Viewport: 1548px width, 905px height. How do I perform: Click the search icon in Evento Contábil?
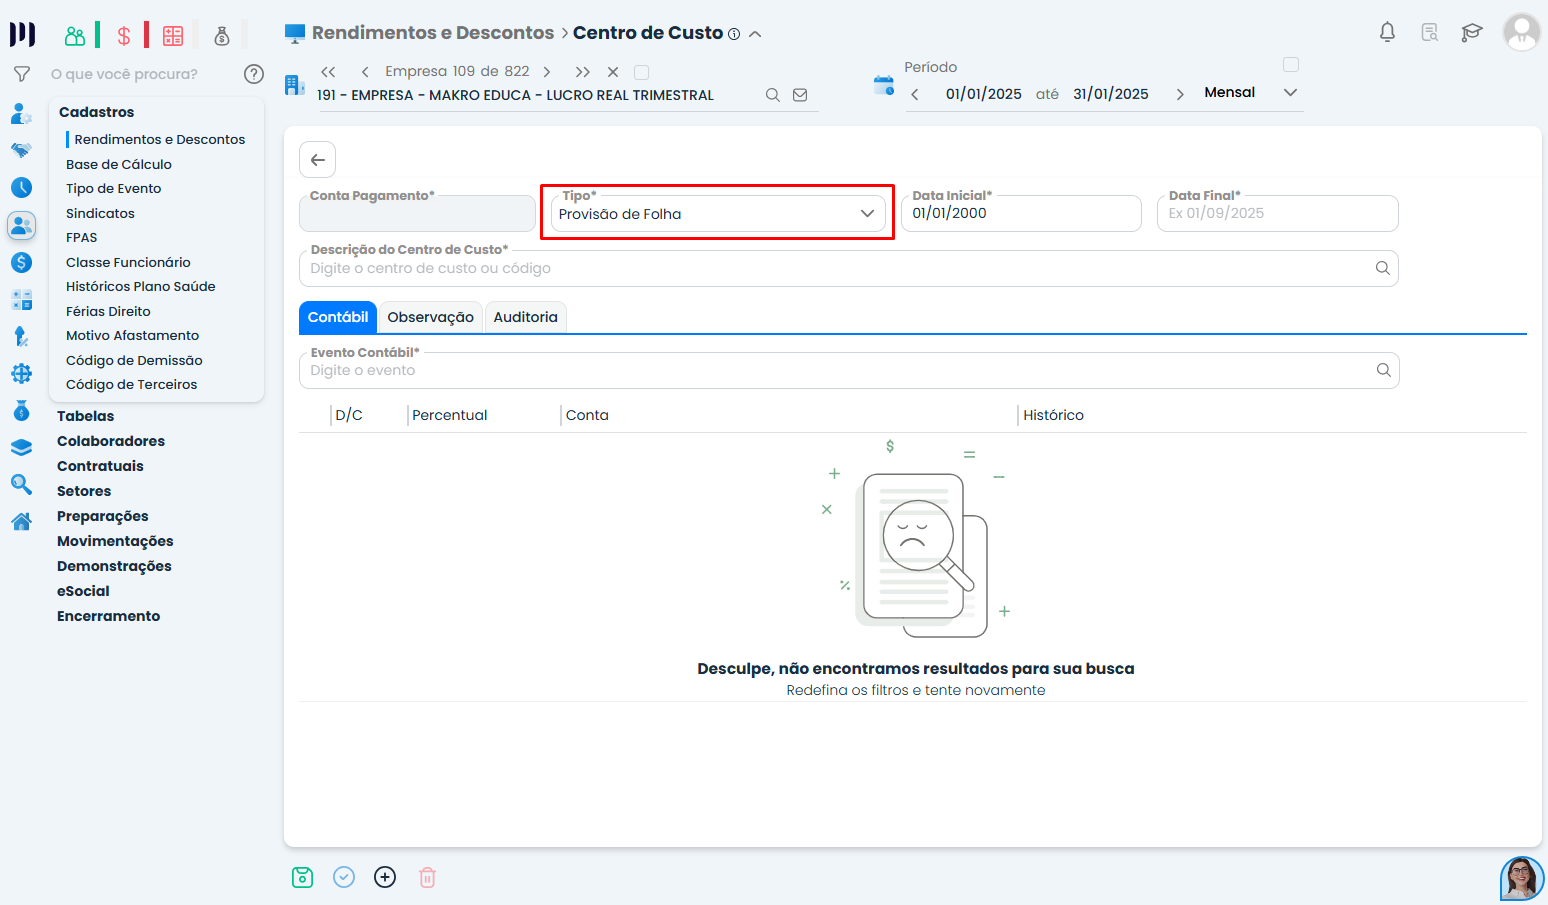(1383, 370)
